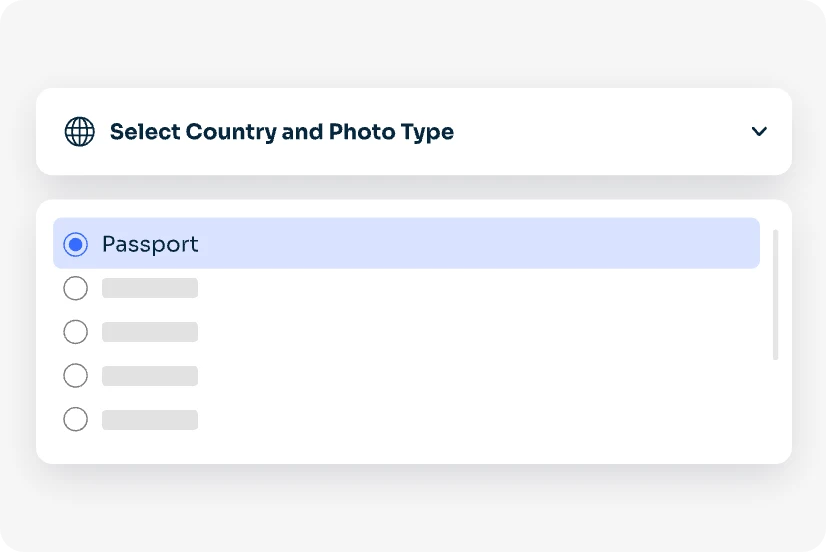Click the blue dot inside the Passport radio
Image resolution: width=826 pixels, height=552 pixels.
coord(75,244)
